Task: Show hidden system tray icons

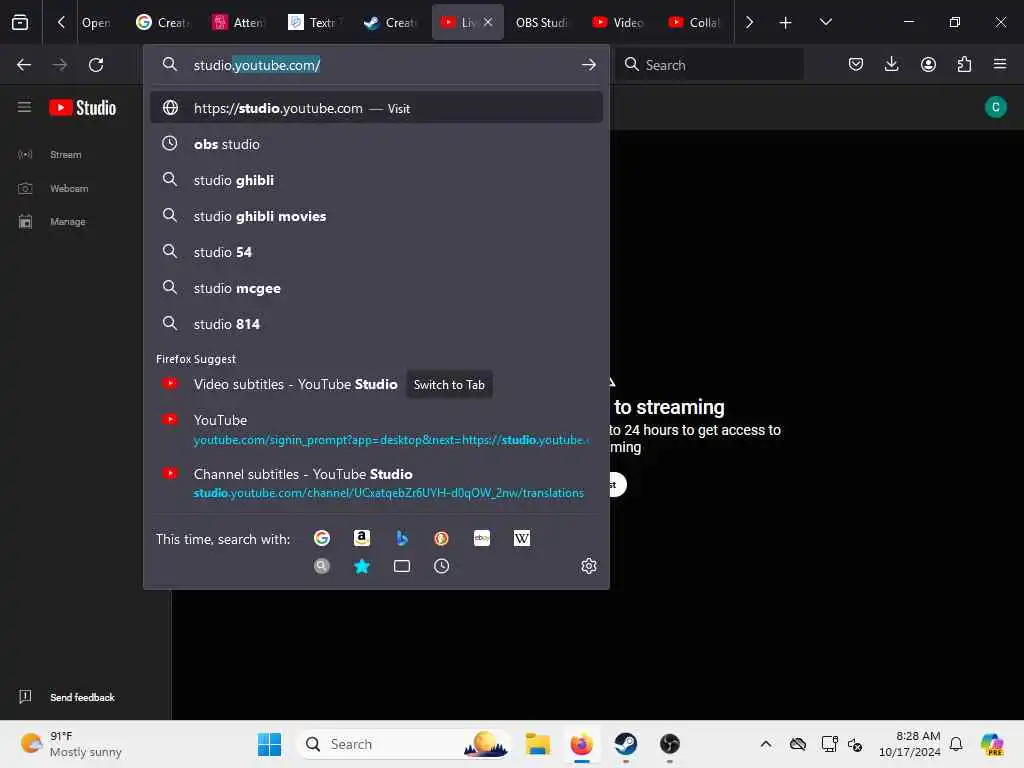Action: click(766, 744)
